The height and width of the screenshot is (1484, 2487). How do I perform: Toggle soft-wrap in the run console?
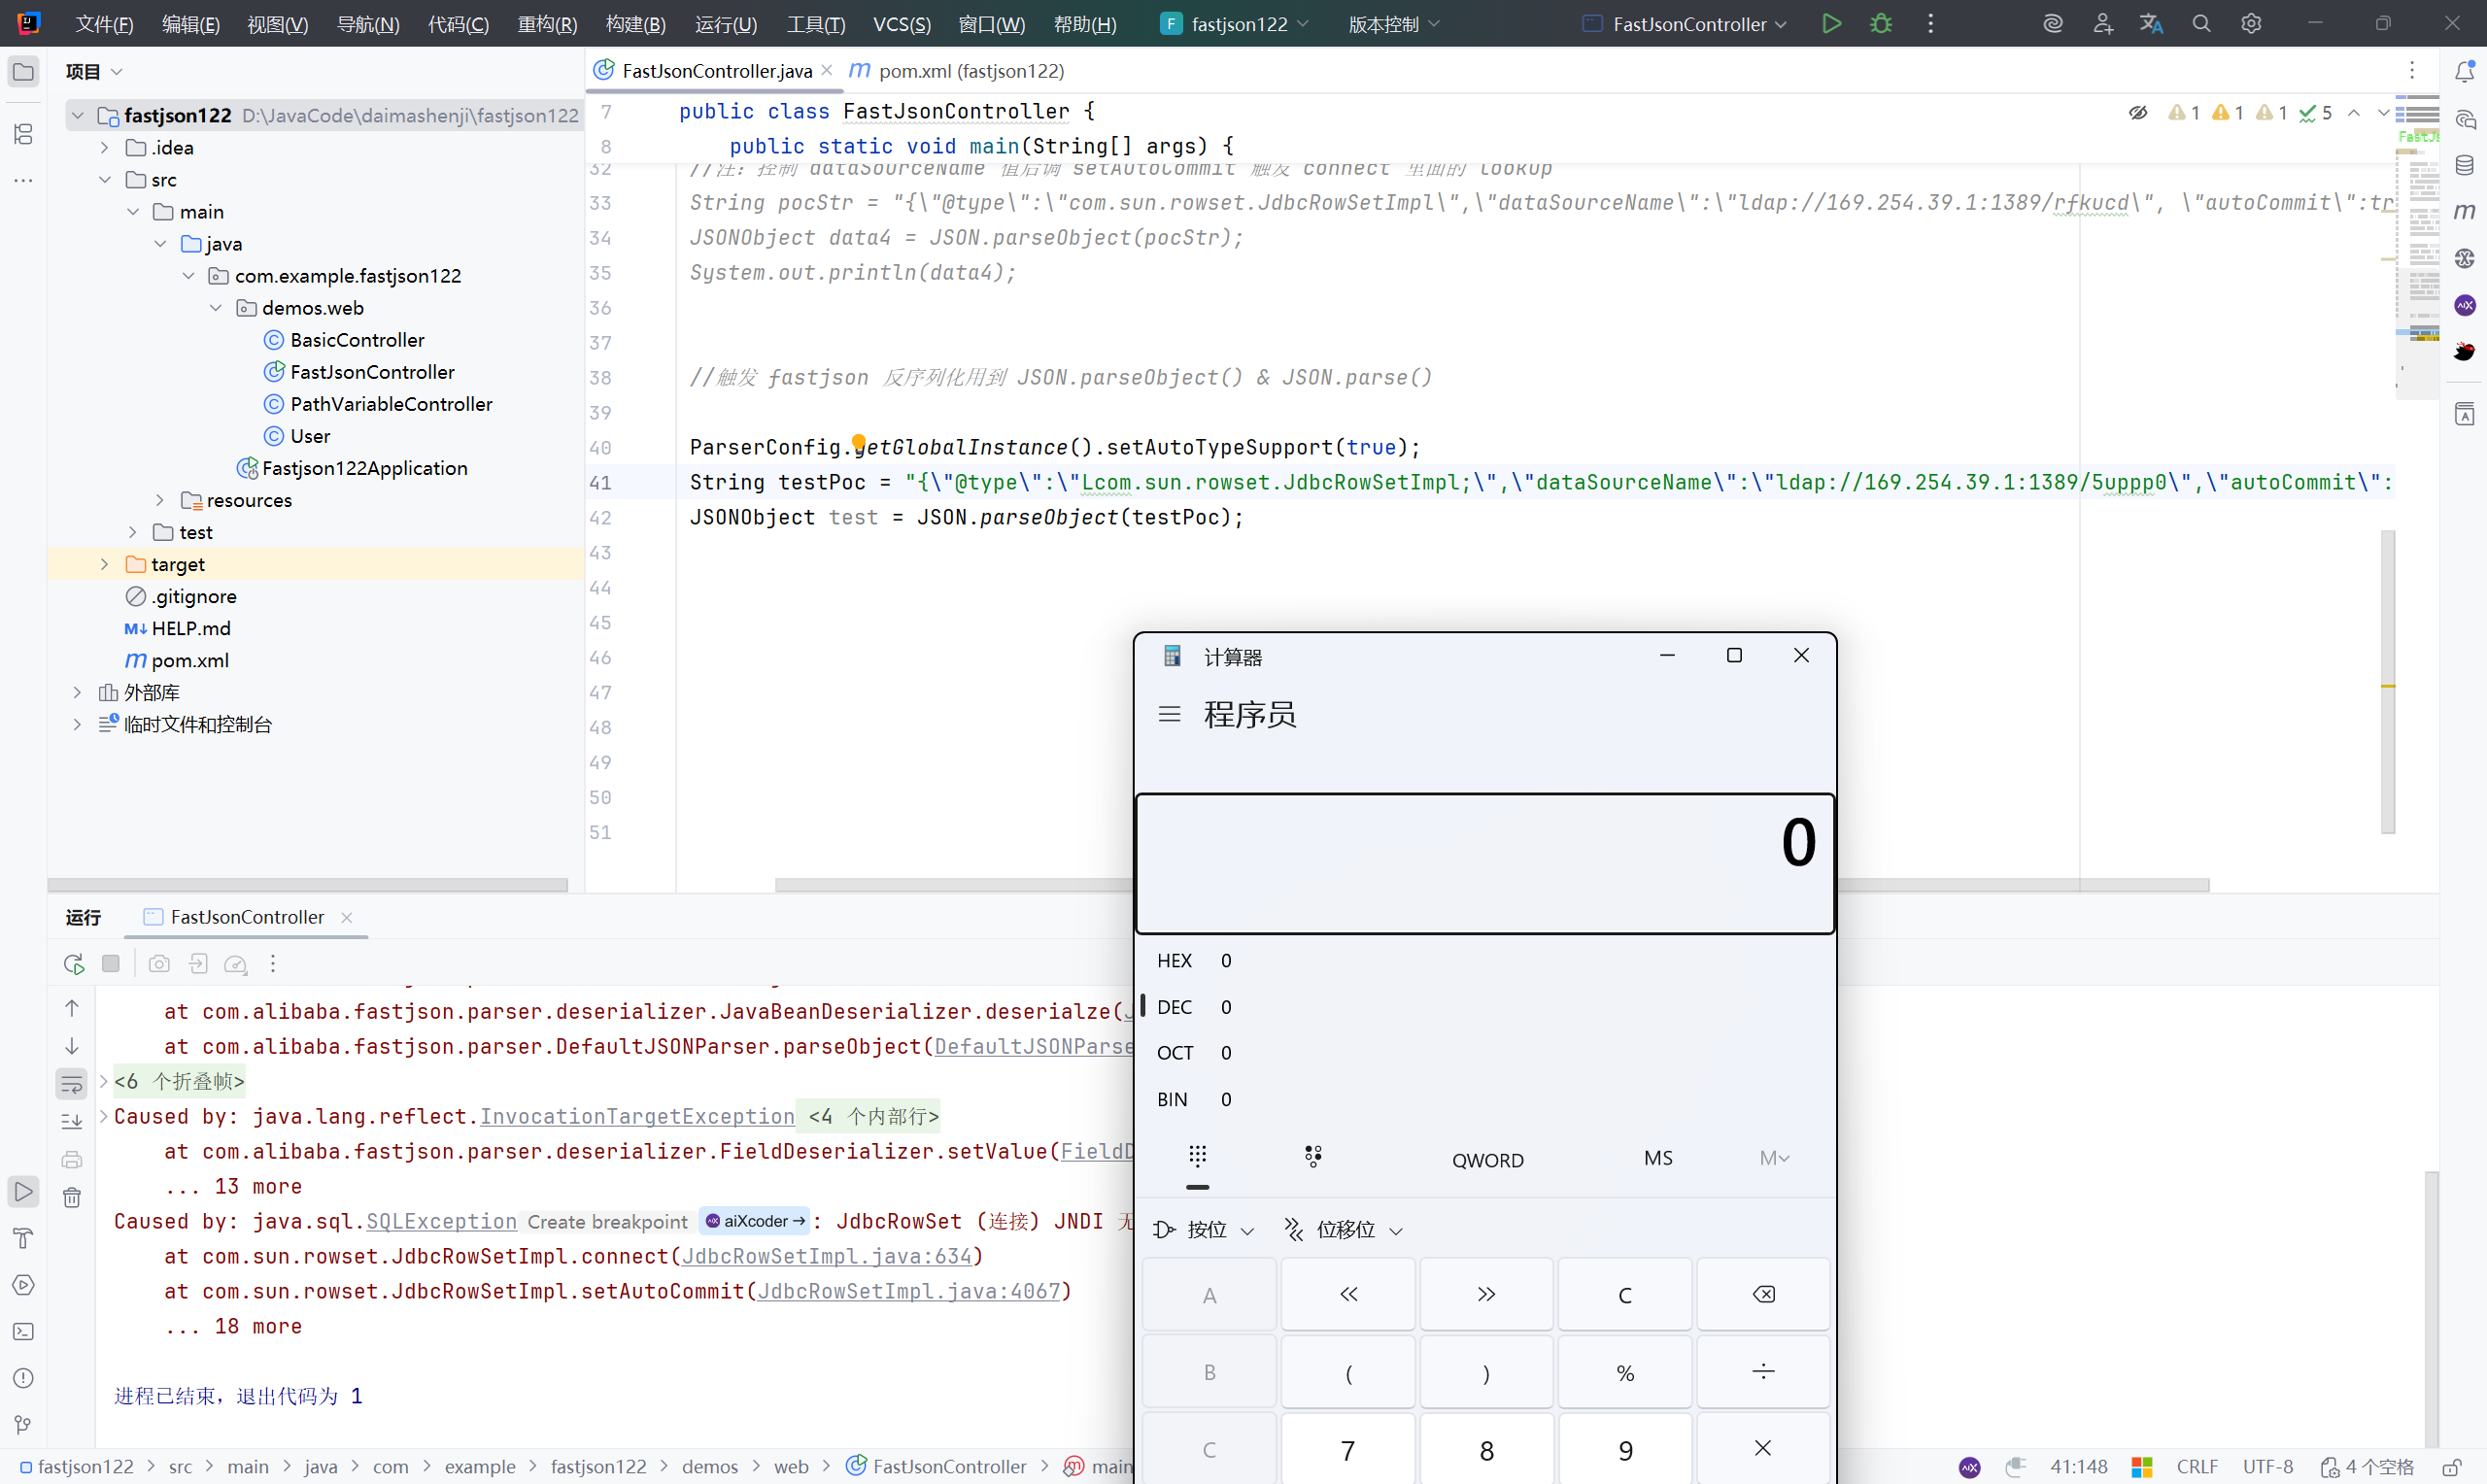coord(72,1083)
